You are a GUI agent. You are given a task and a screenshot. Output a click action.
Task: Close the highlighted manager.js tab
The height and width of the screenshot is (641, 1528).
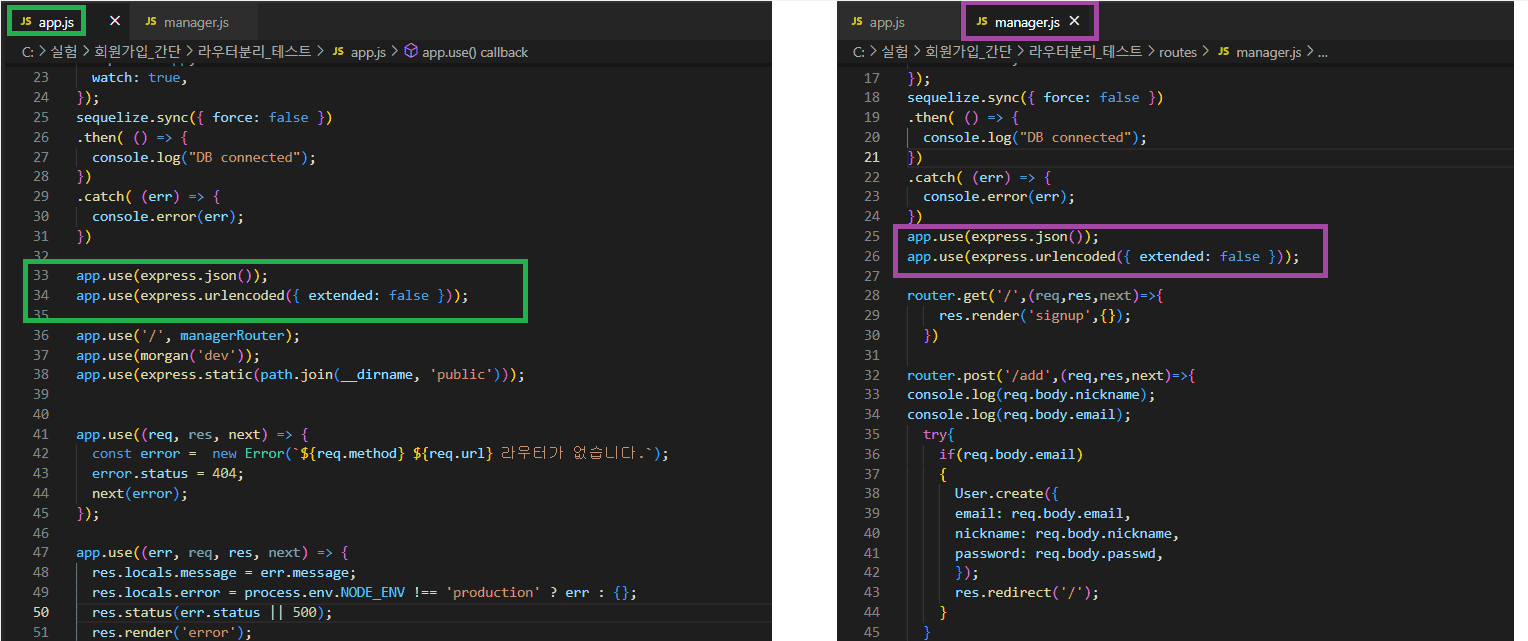1075,21
